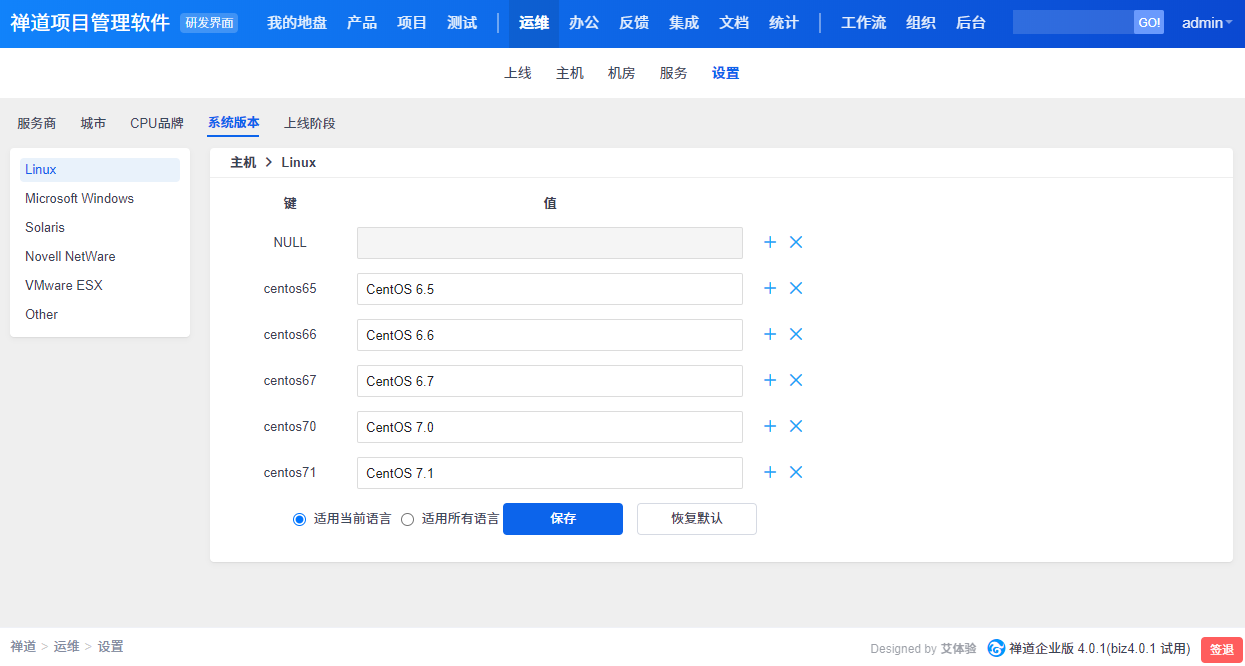The width and height of the screenshot is (1245, 666).
Task: Delete the NULL row
Action: [796, 242]
